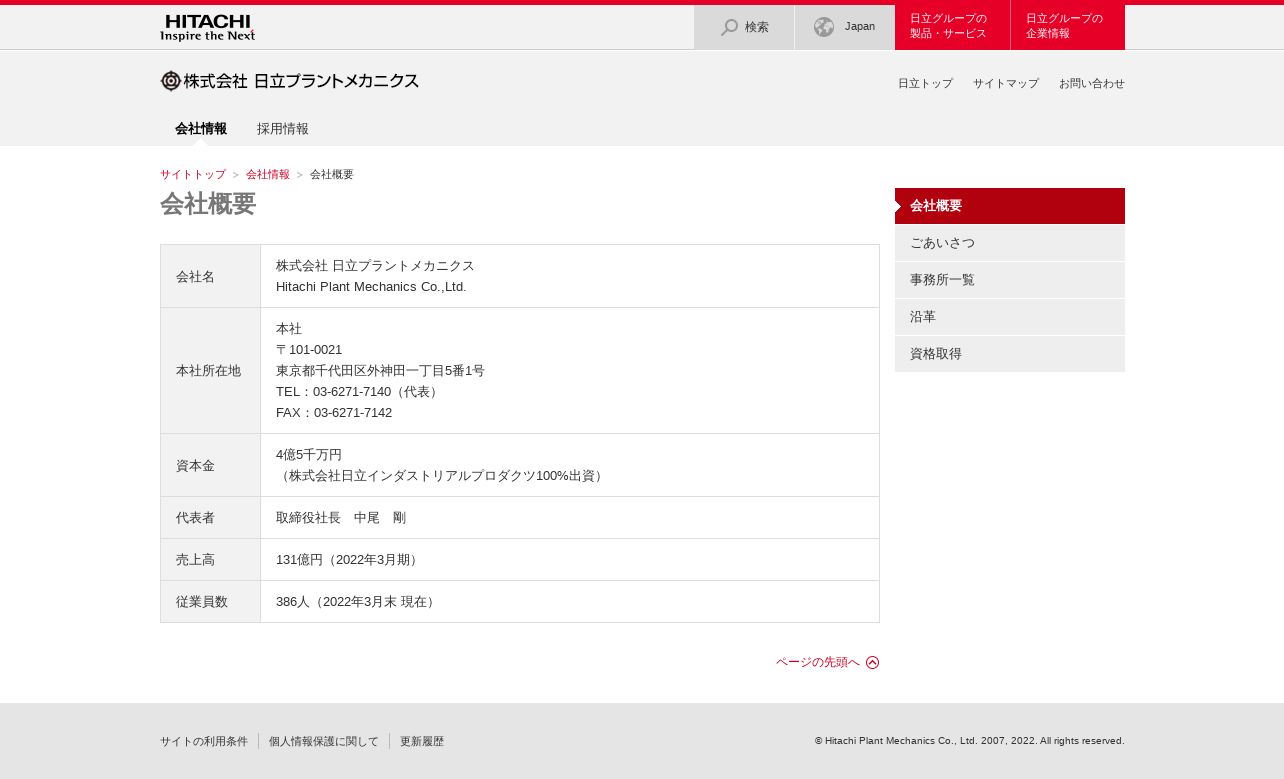1284x779 pixels.
Task: Click 取締役社長 中尾 剛 text
Action: 341,518
